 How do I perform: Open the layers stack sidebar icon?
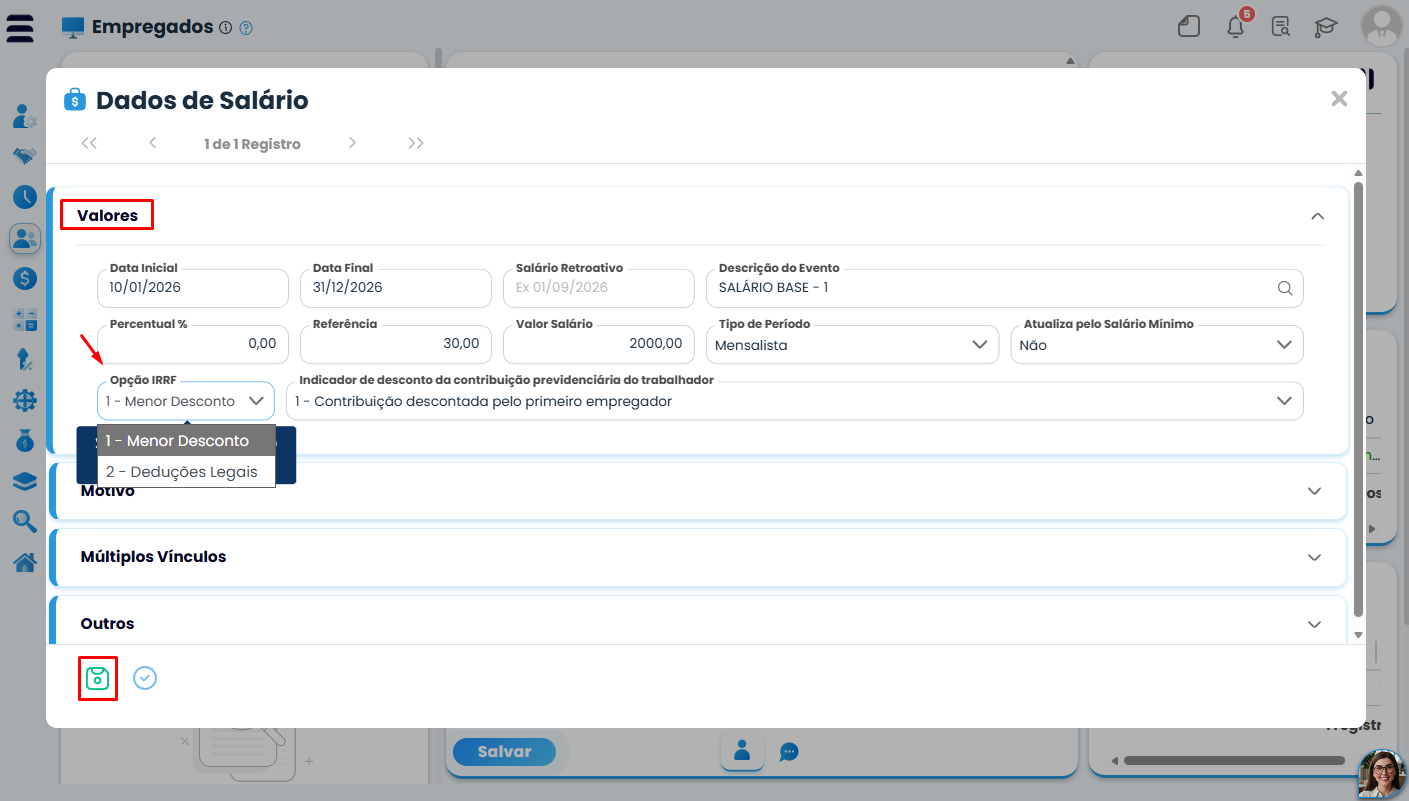[24, 481]
